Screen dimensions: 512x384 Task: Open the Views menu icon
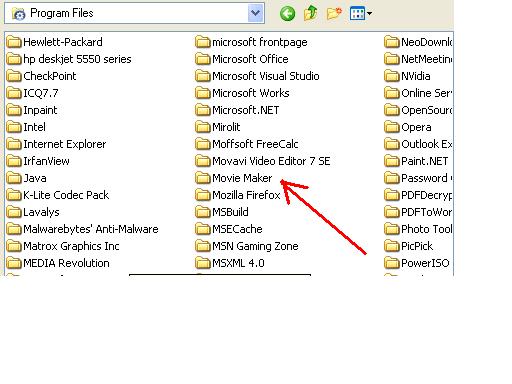click(357, 14)
